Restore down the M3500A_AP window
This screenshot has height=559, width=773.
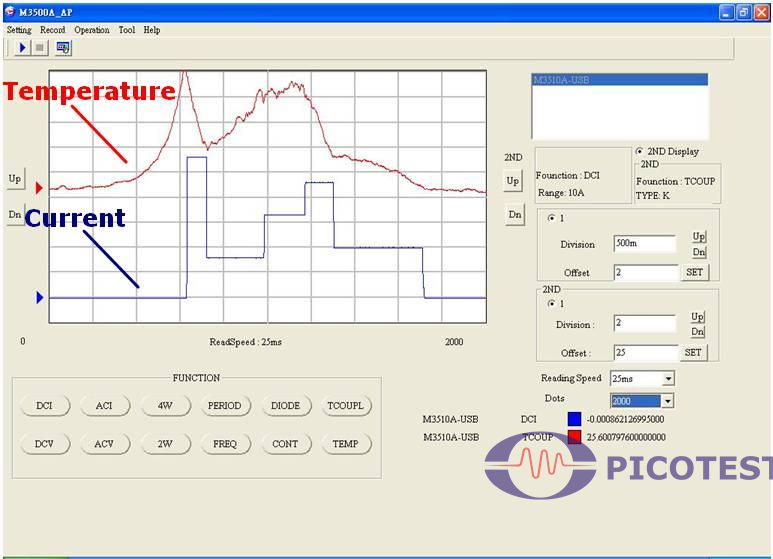[x=744, y=12]
